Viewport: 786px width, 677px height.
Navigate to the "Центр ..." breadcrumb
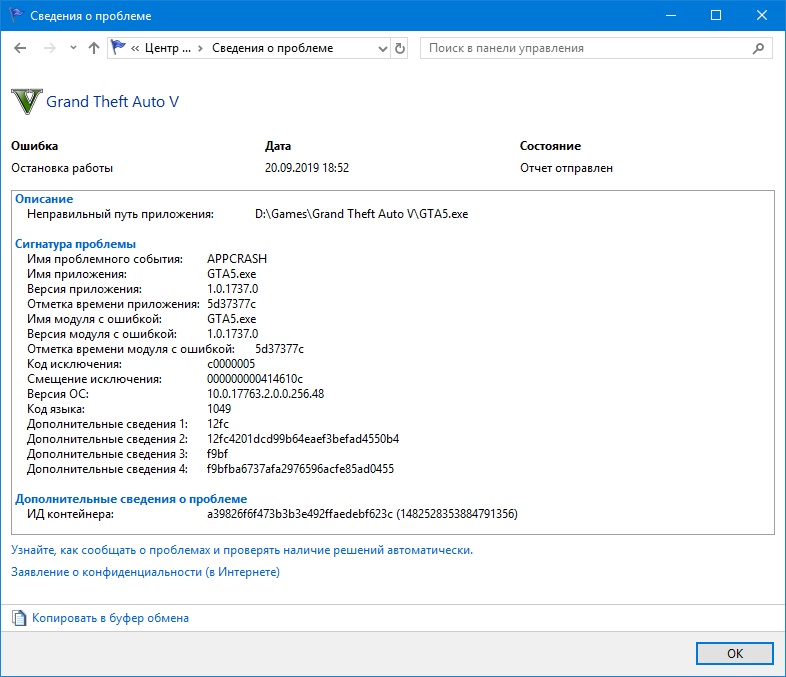167,48
